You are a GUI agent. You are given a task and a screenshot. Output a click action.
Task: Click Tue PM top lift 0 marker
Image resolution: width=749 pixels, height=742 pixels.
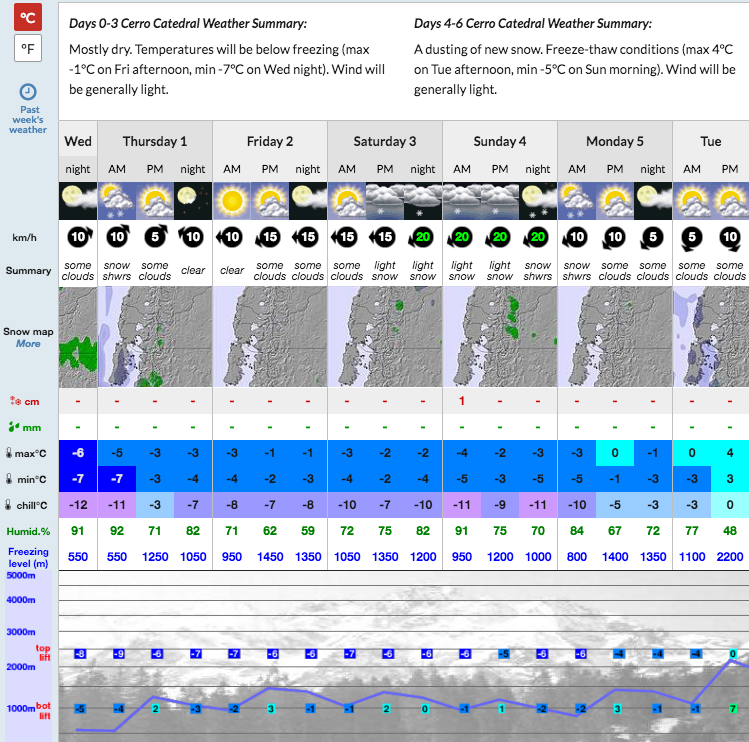pos(733,654)
